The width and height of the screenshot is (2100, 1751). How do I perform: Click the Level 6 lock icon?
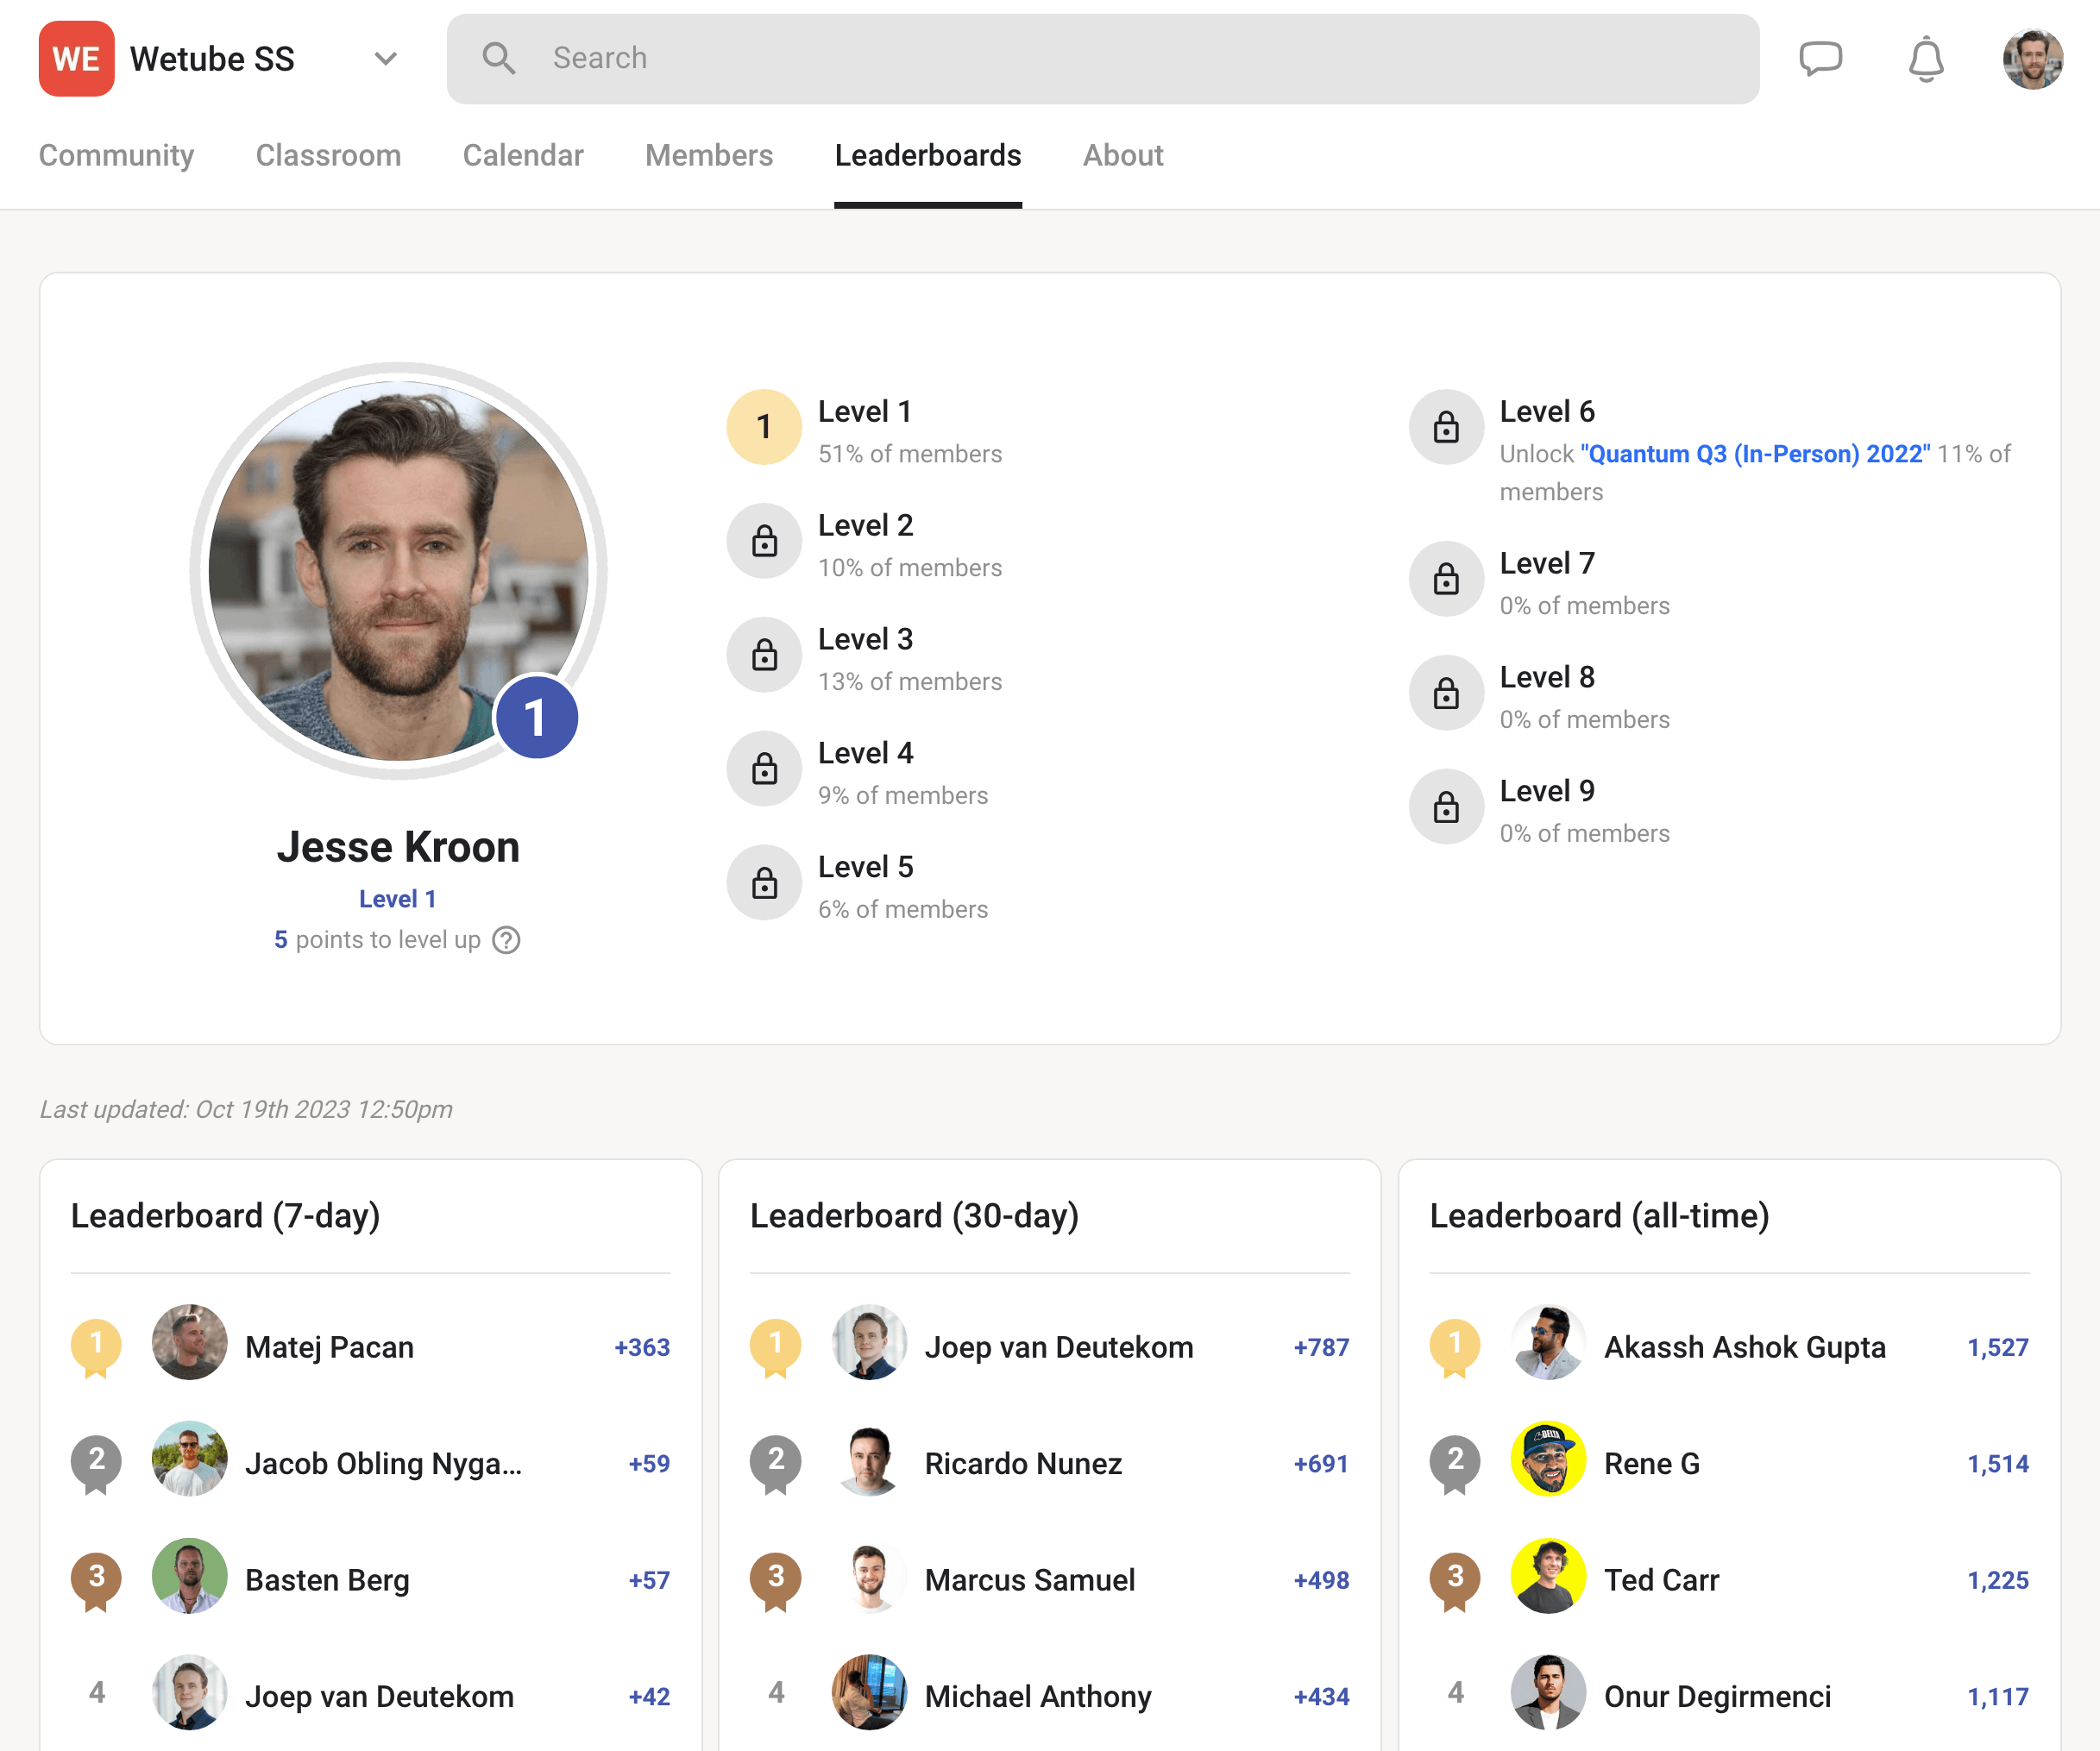(x=1445, y=427)
